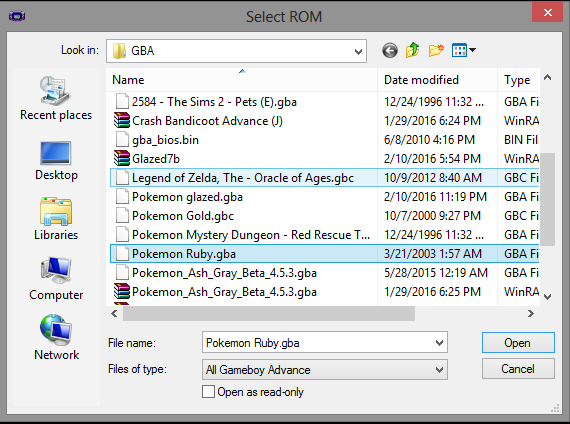
Task: Select Glazed7b archive icon
Action: [x=122, y=159]
